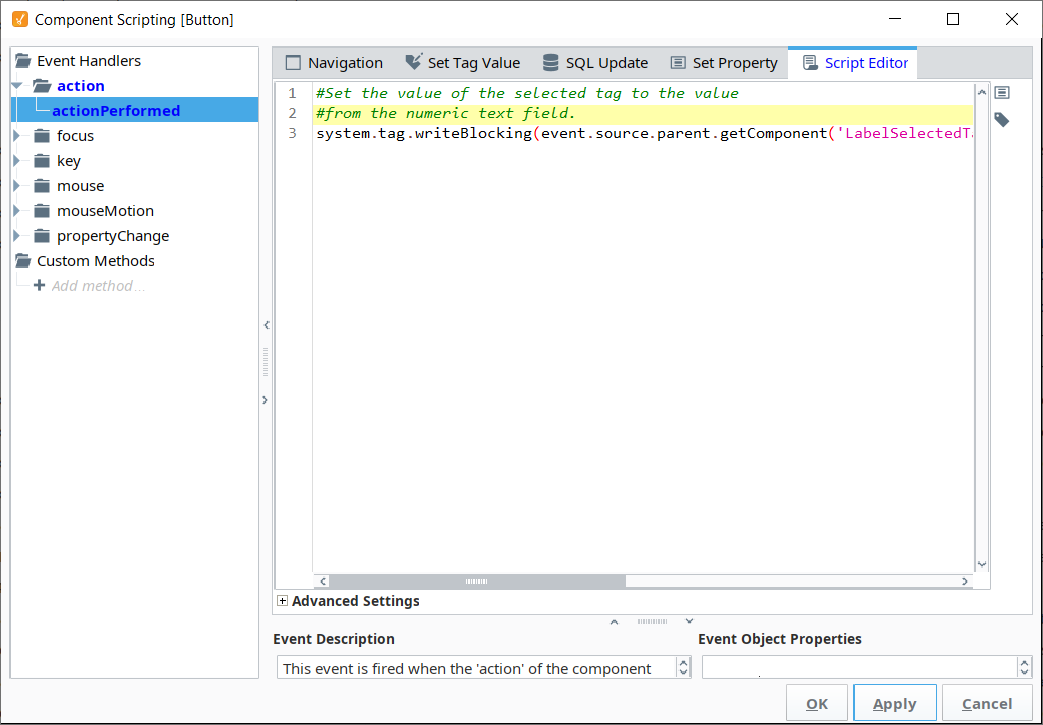Switch to the SQL Update tab
The height and width of the screenshot is (725, 1043).
point(595,63)
